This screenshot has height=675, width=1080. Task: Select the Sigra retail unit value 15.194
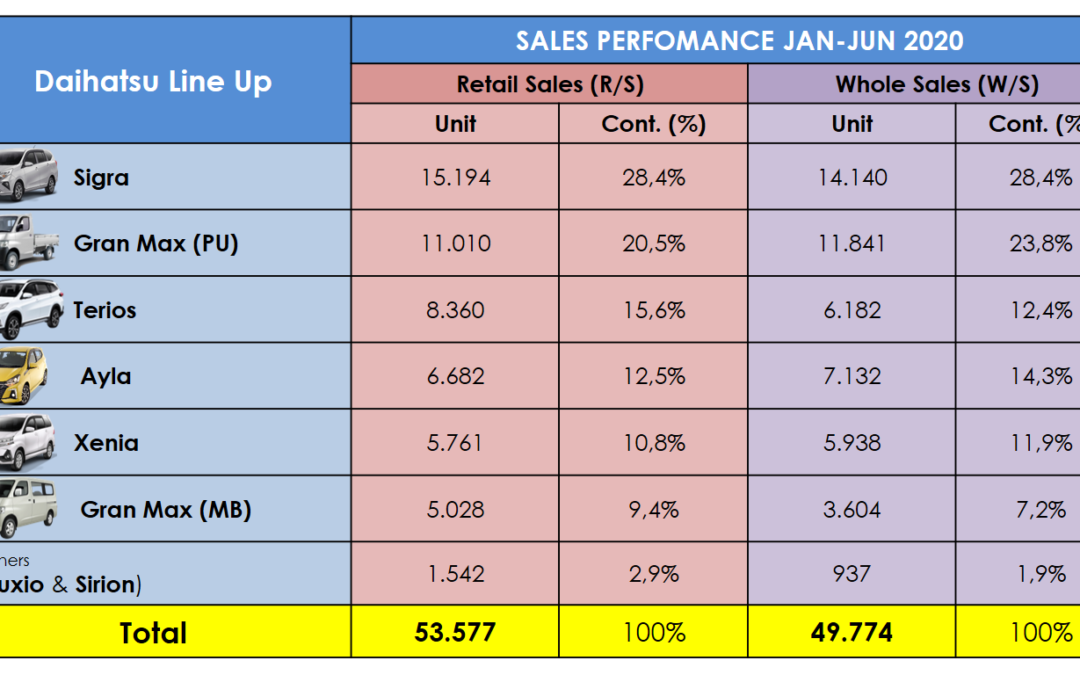(455, 177)
